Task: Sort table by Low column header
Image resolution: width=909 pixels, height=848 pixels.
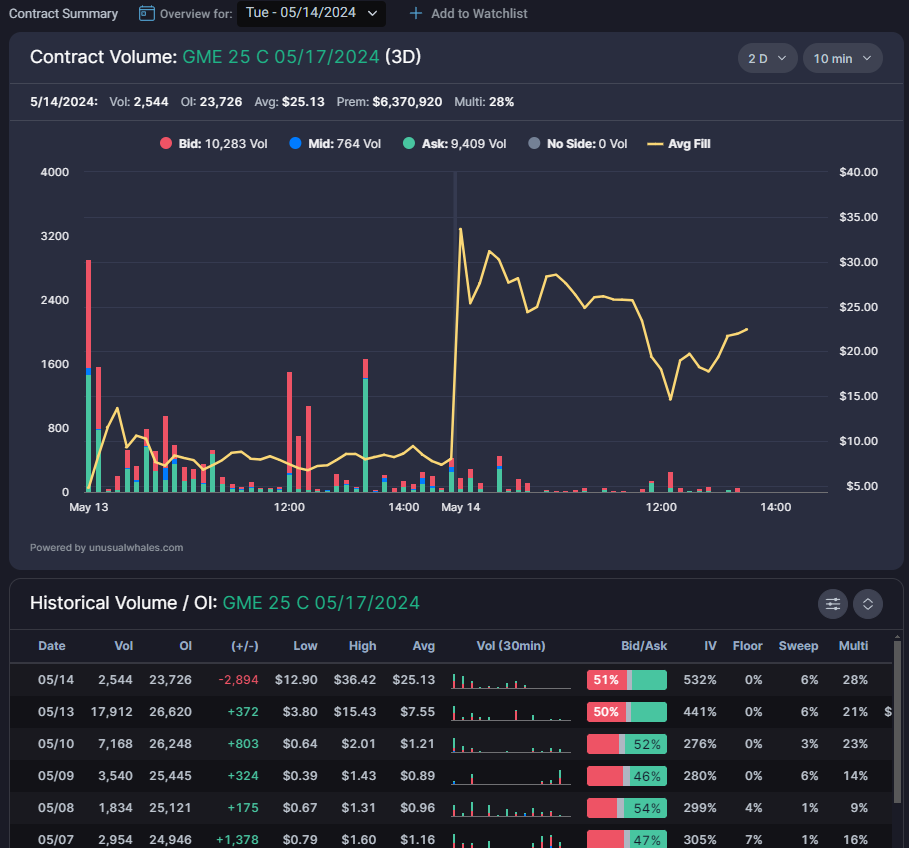Action: (306, 646)
